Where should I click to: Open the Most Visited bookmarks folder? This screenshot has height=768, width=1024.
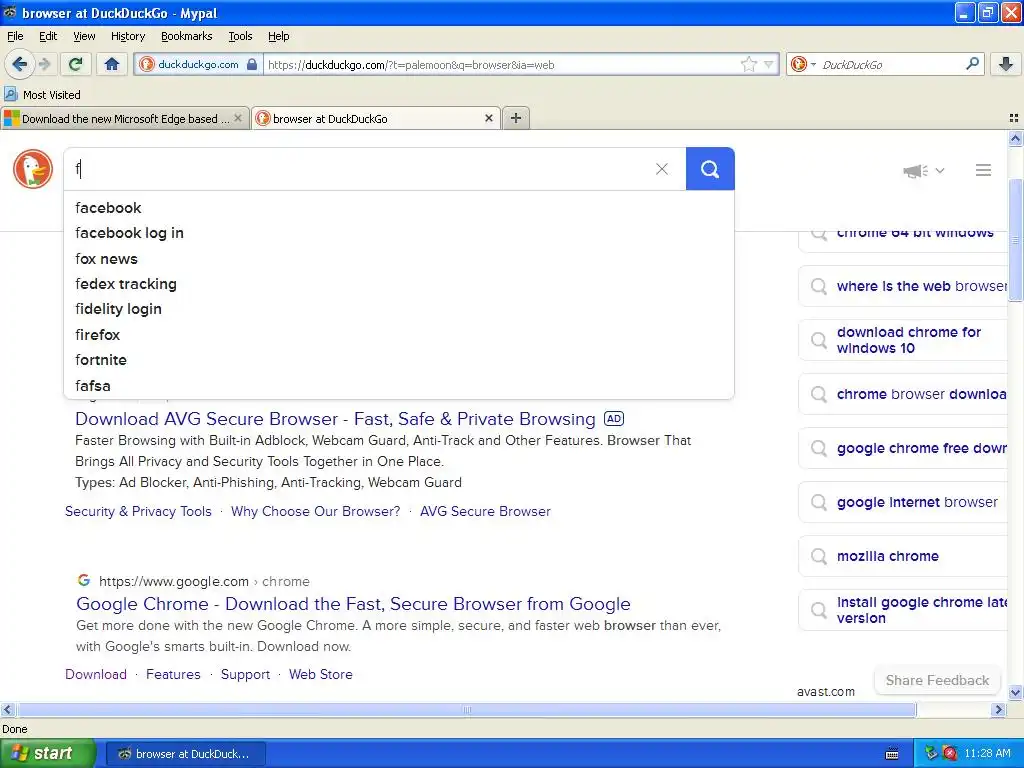[42, 95]
